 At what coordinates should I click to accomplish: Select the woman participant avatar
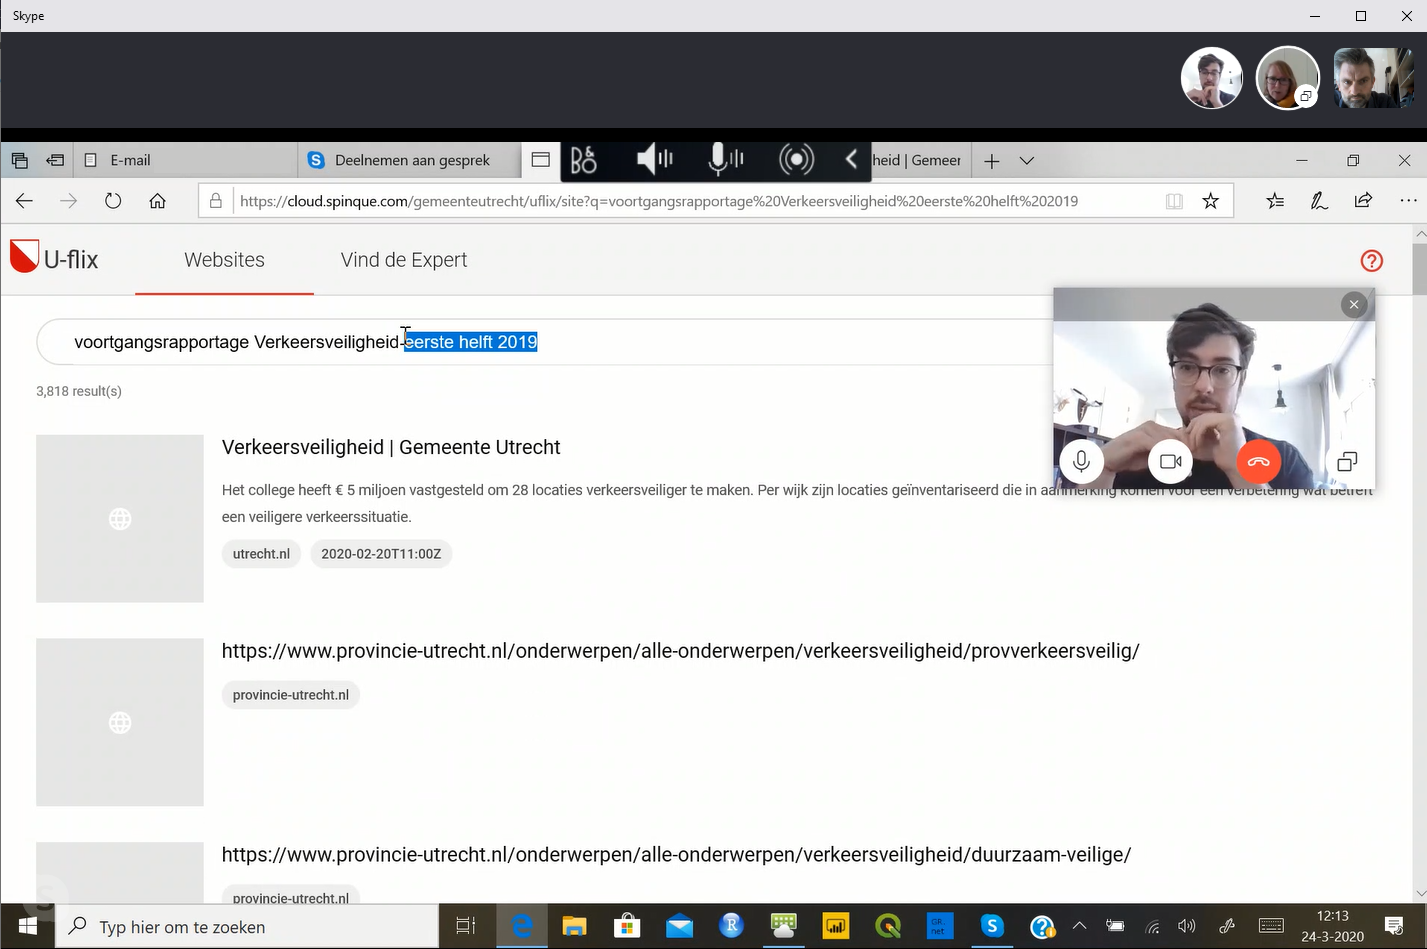pyautogui.click(x=1287, y=78)
